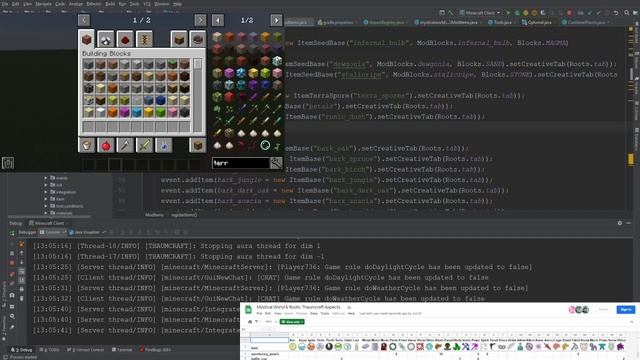
Task: Select the green ring item in JEI list
Action: [265, 145]
